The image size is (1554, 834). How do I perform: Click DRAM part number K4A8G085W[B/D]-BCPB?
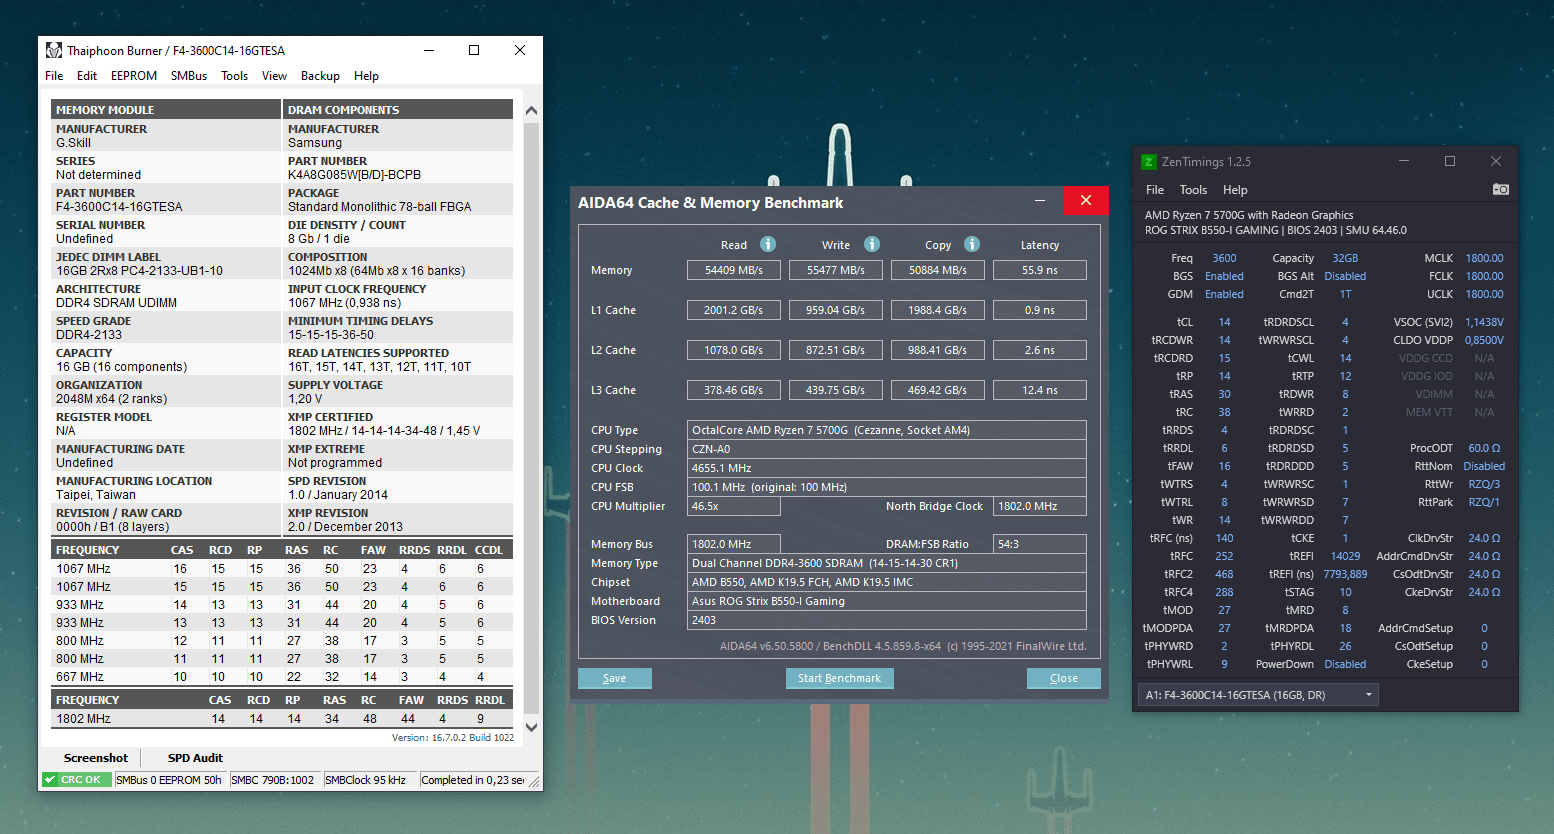tap(354, 175)
